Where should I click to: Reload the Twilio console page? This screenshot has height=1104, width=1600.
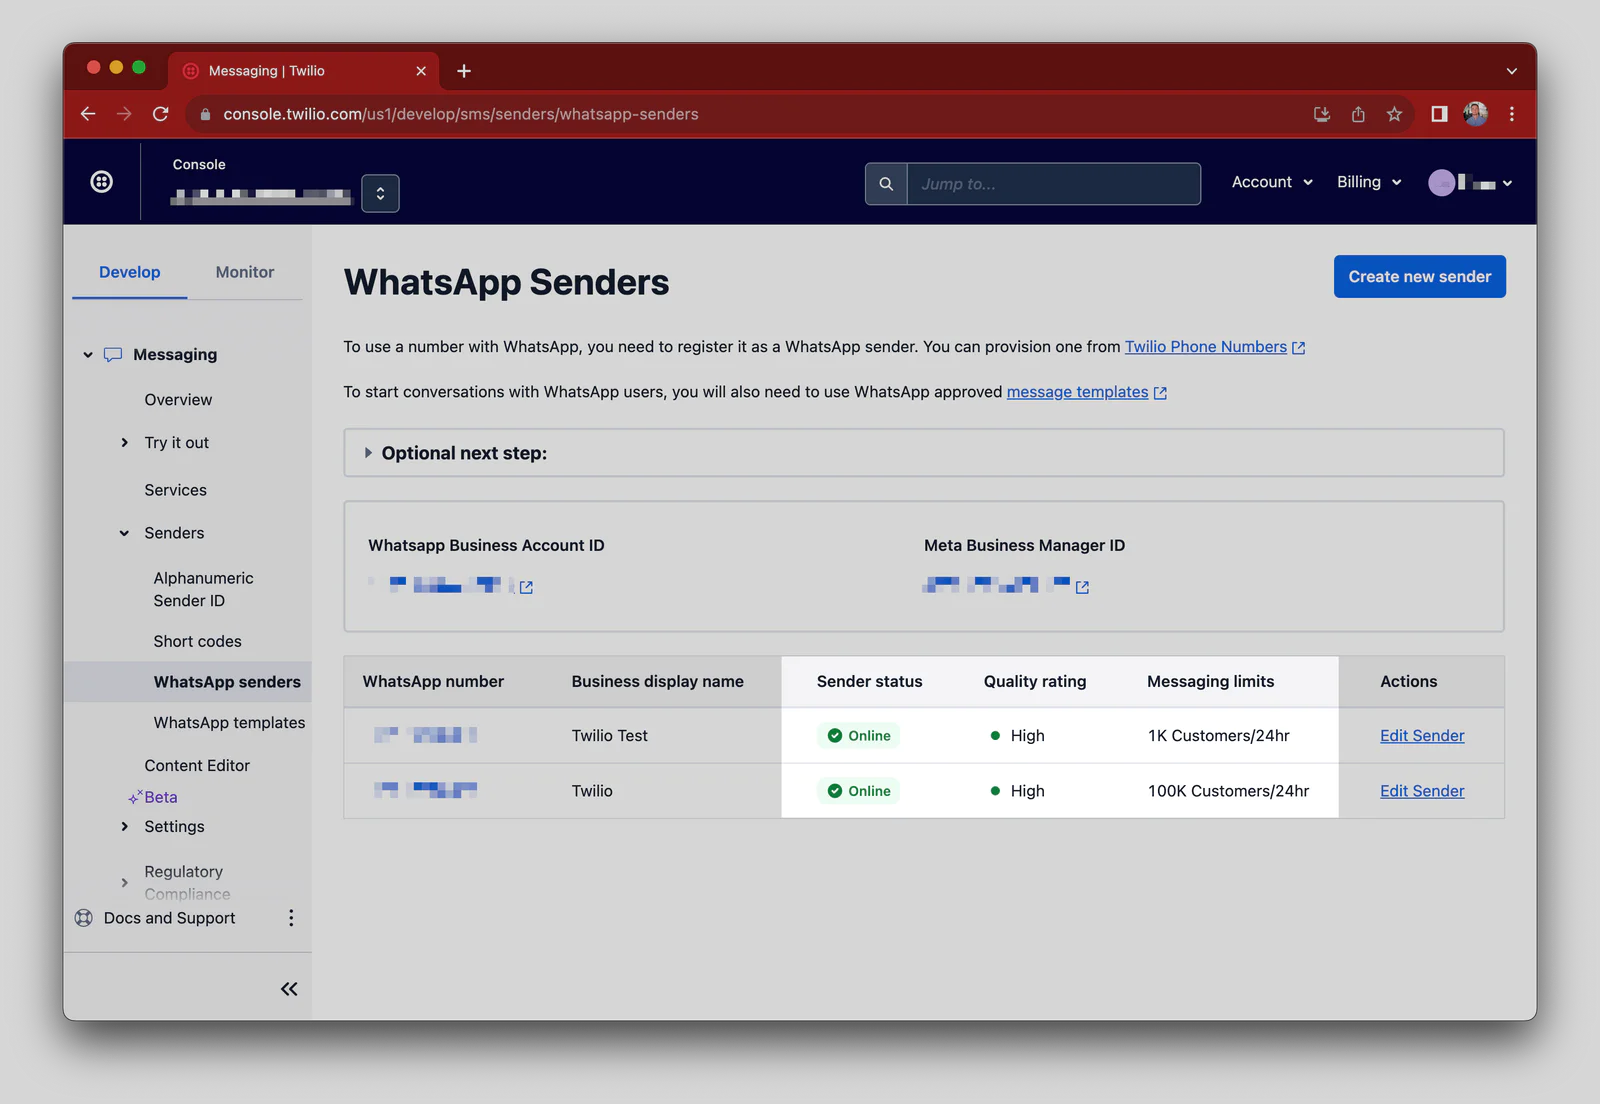160,114
